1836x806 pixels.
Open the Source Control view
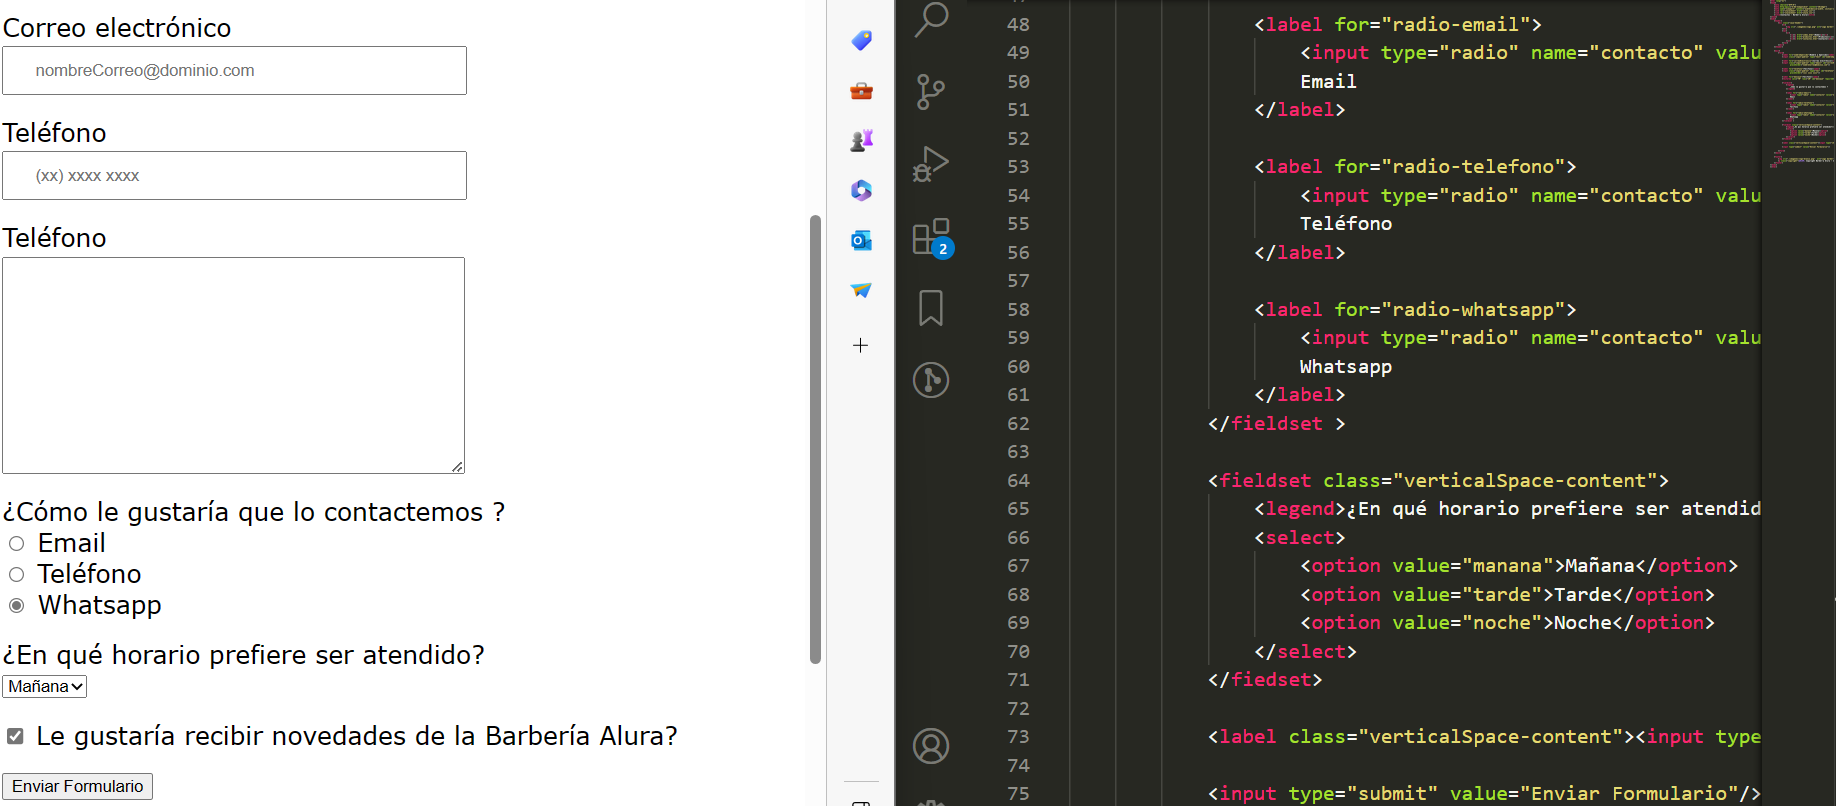[x=931, y=92]
